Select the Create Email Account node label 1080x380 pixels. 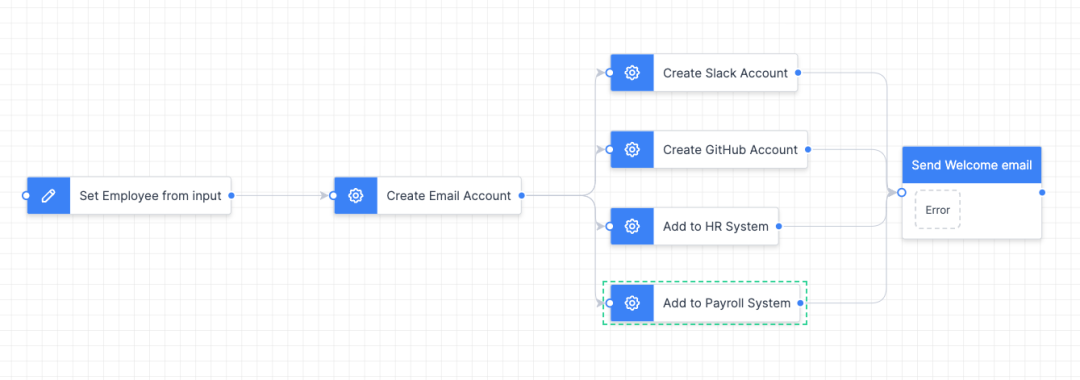448,196
